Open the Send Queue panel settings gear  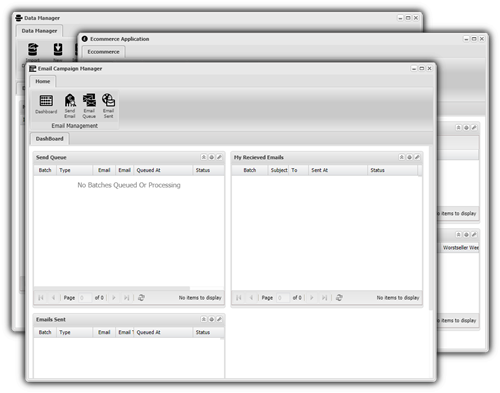211,157
